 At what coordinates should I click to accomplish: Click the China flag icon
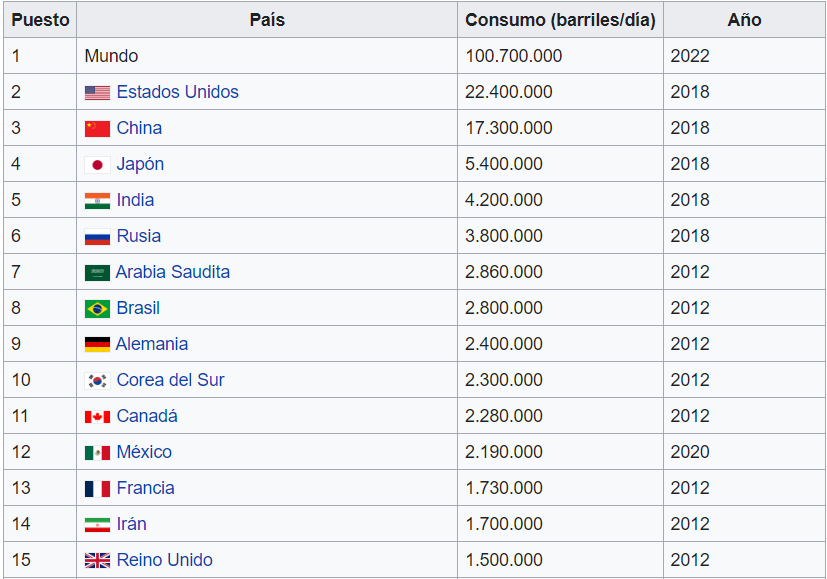[x=96, y=128]
